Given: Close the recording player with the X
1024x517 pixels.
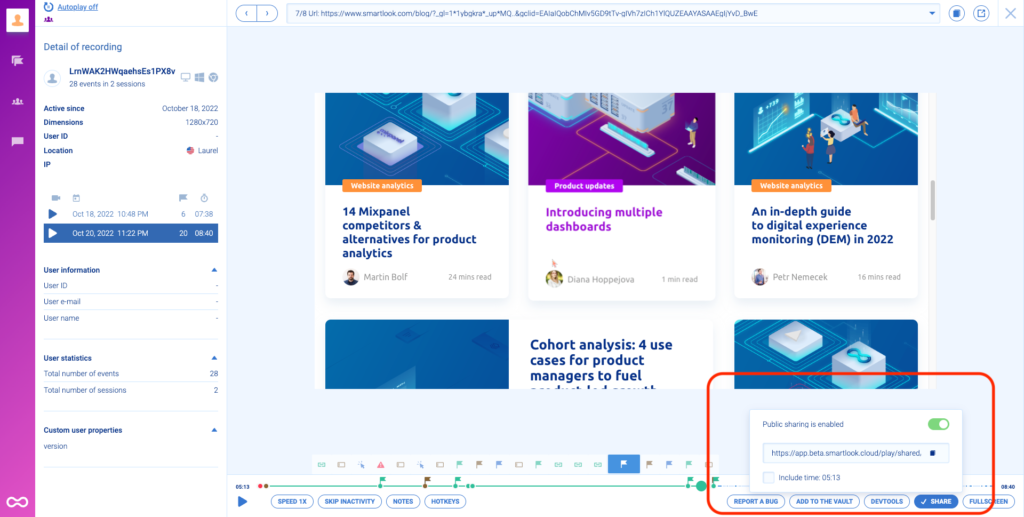Looking at the screenshot, I should tap(1010, 13).
